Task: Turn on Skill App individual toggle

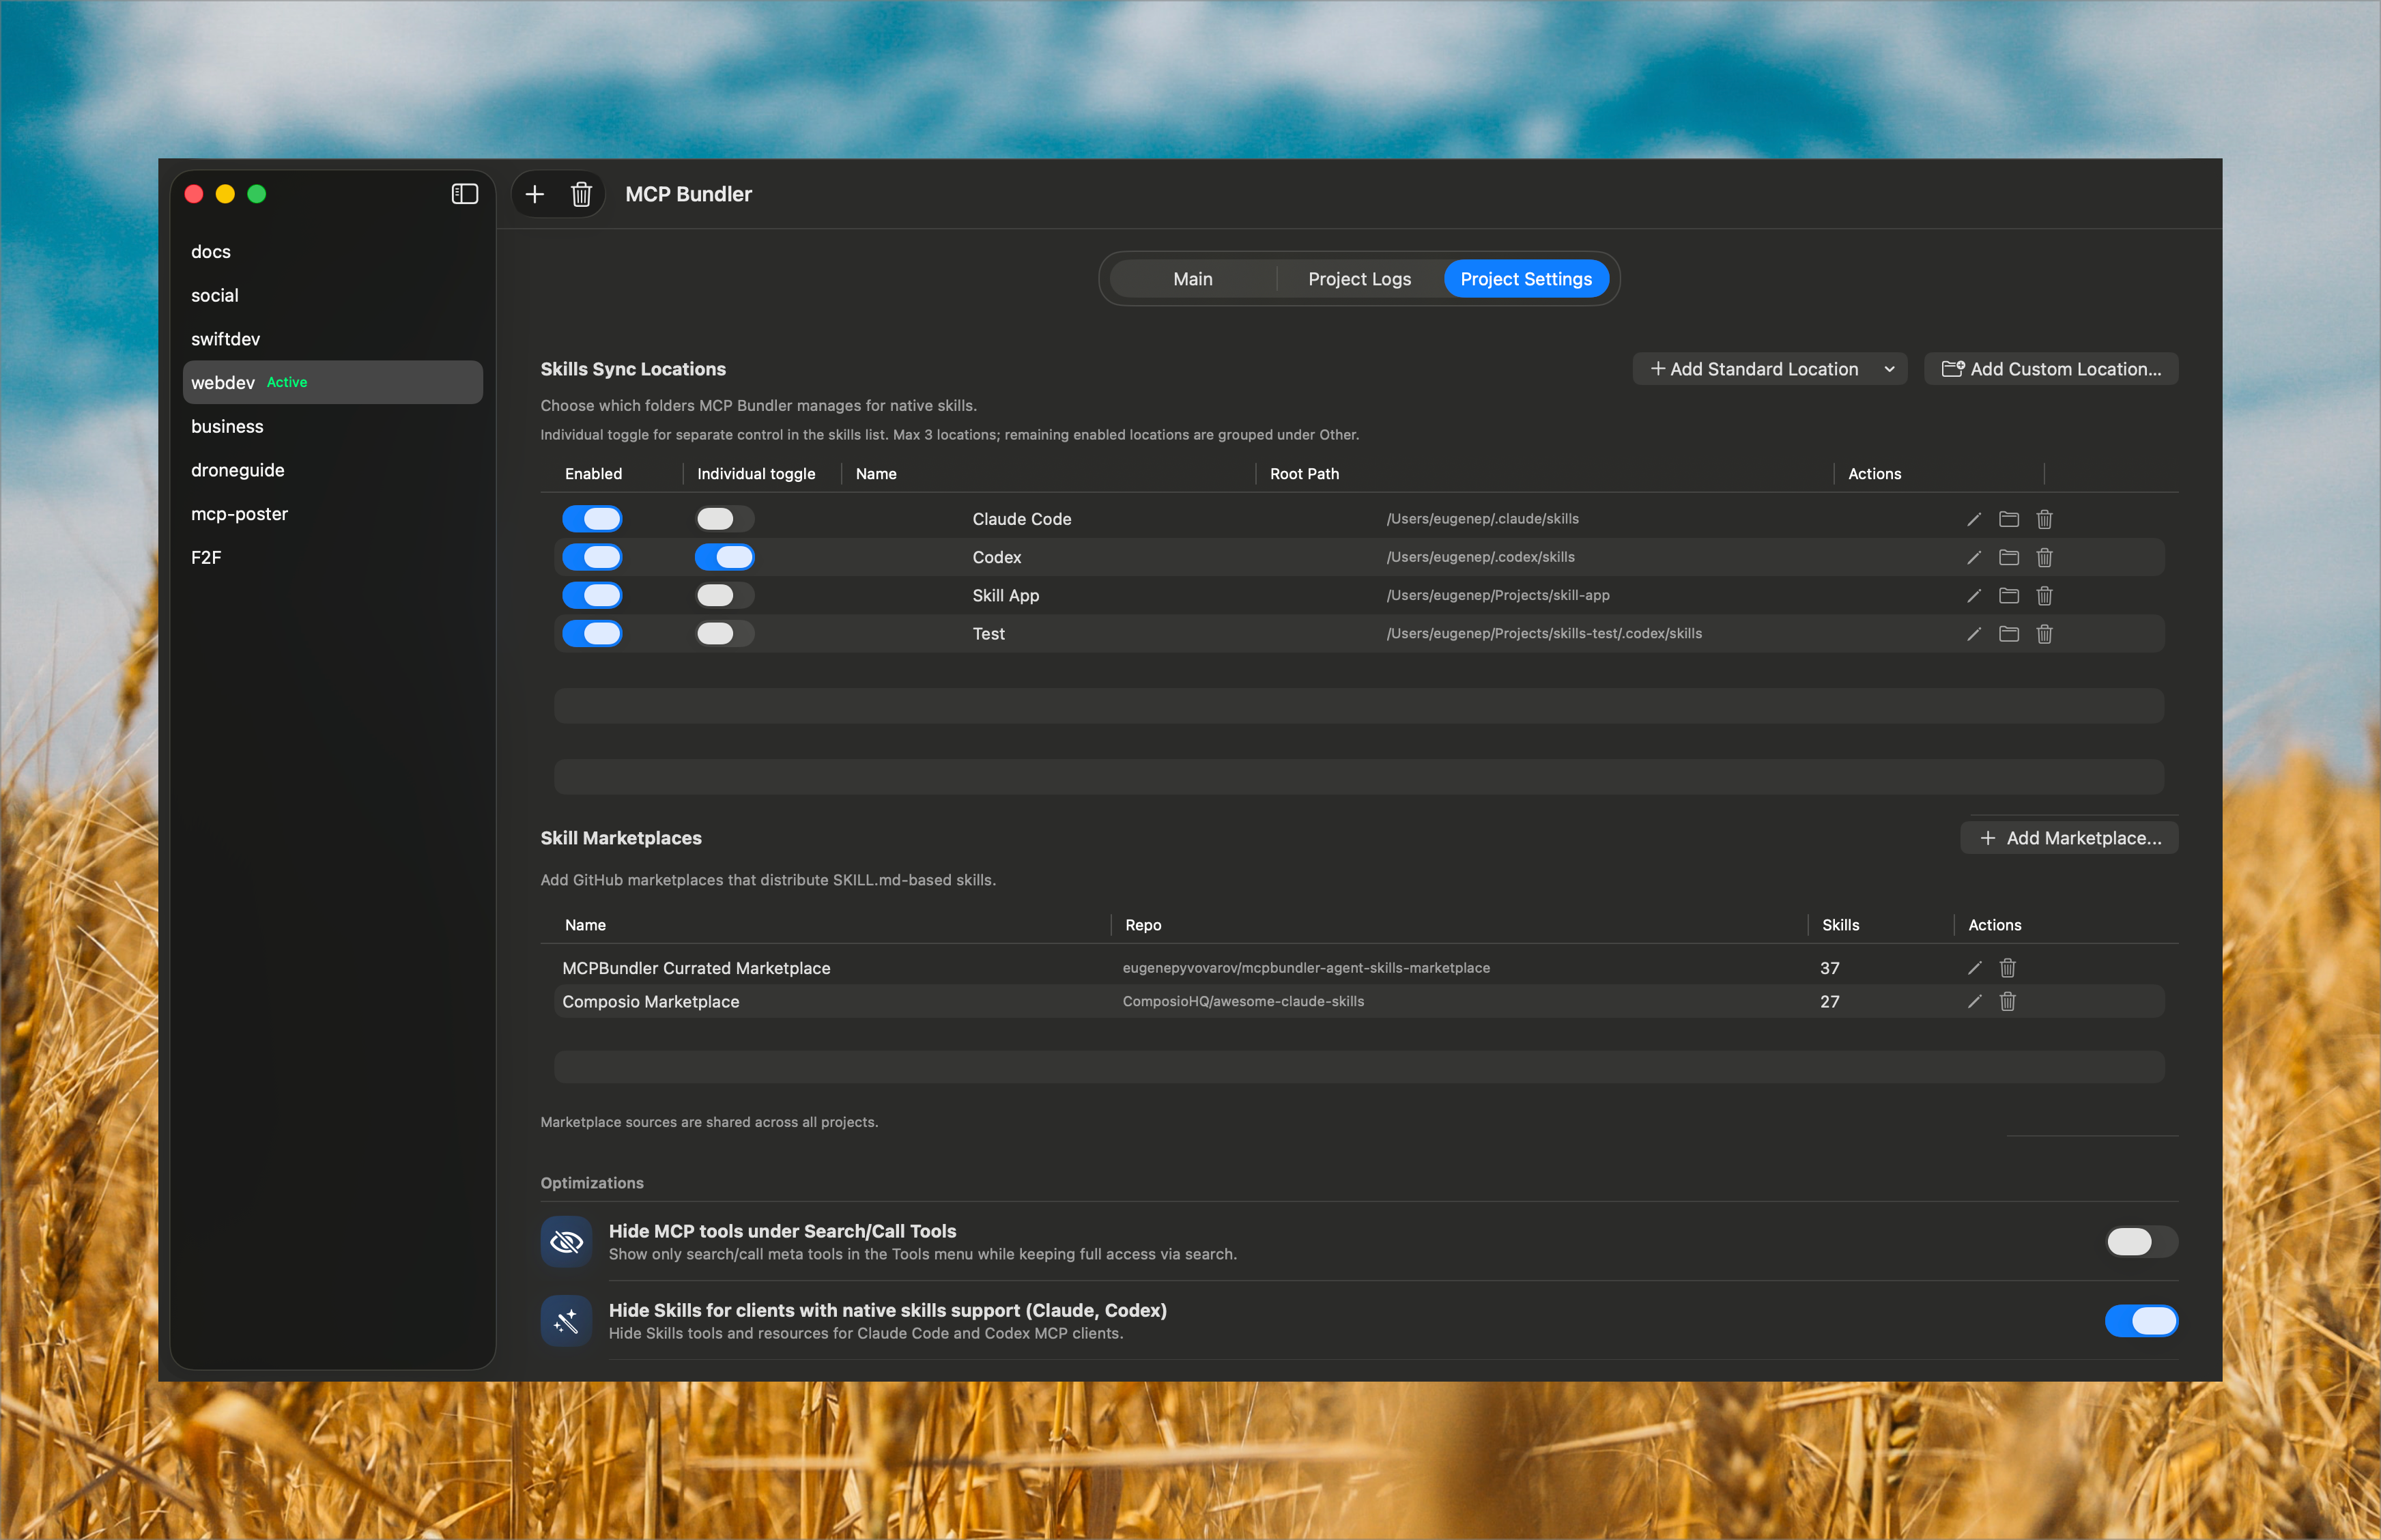Action: pyautogui.click(x=725, y=596)
